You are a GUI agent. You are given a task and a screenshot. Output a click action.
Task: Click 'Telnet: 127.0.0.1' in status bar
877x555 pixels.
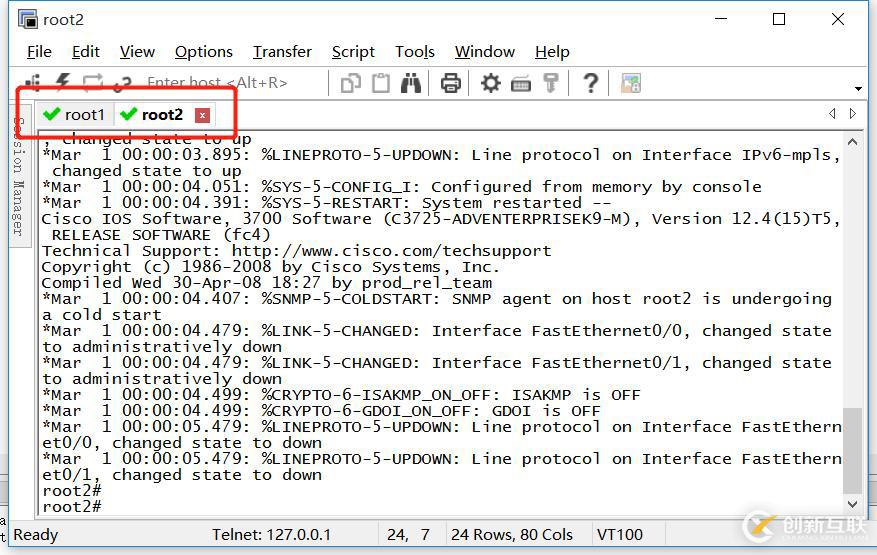click(x=271, y=535)
